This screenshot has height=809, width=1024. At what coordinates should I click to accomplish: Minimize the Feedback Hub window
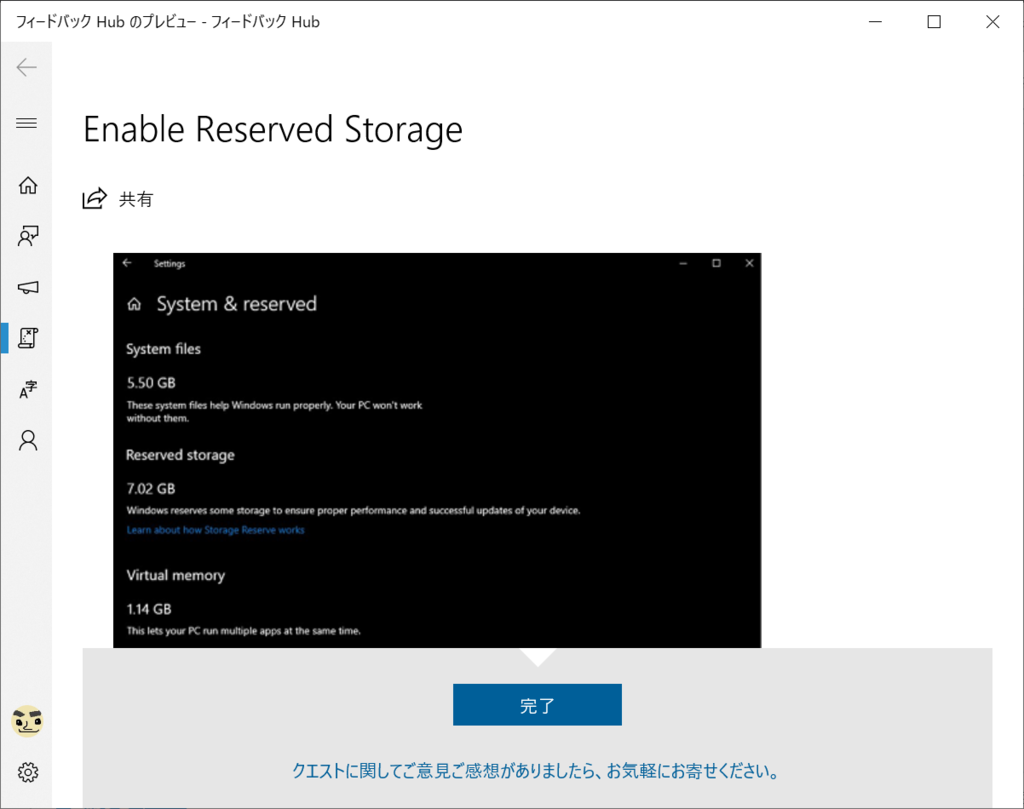pyautogui.click(x=875, y=22)
